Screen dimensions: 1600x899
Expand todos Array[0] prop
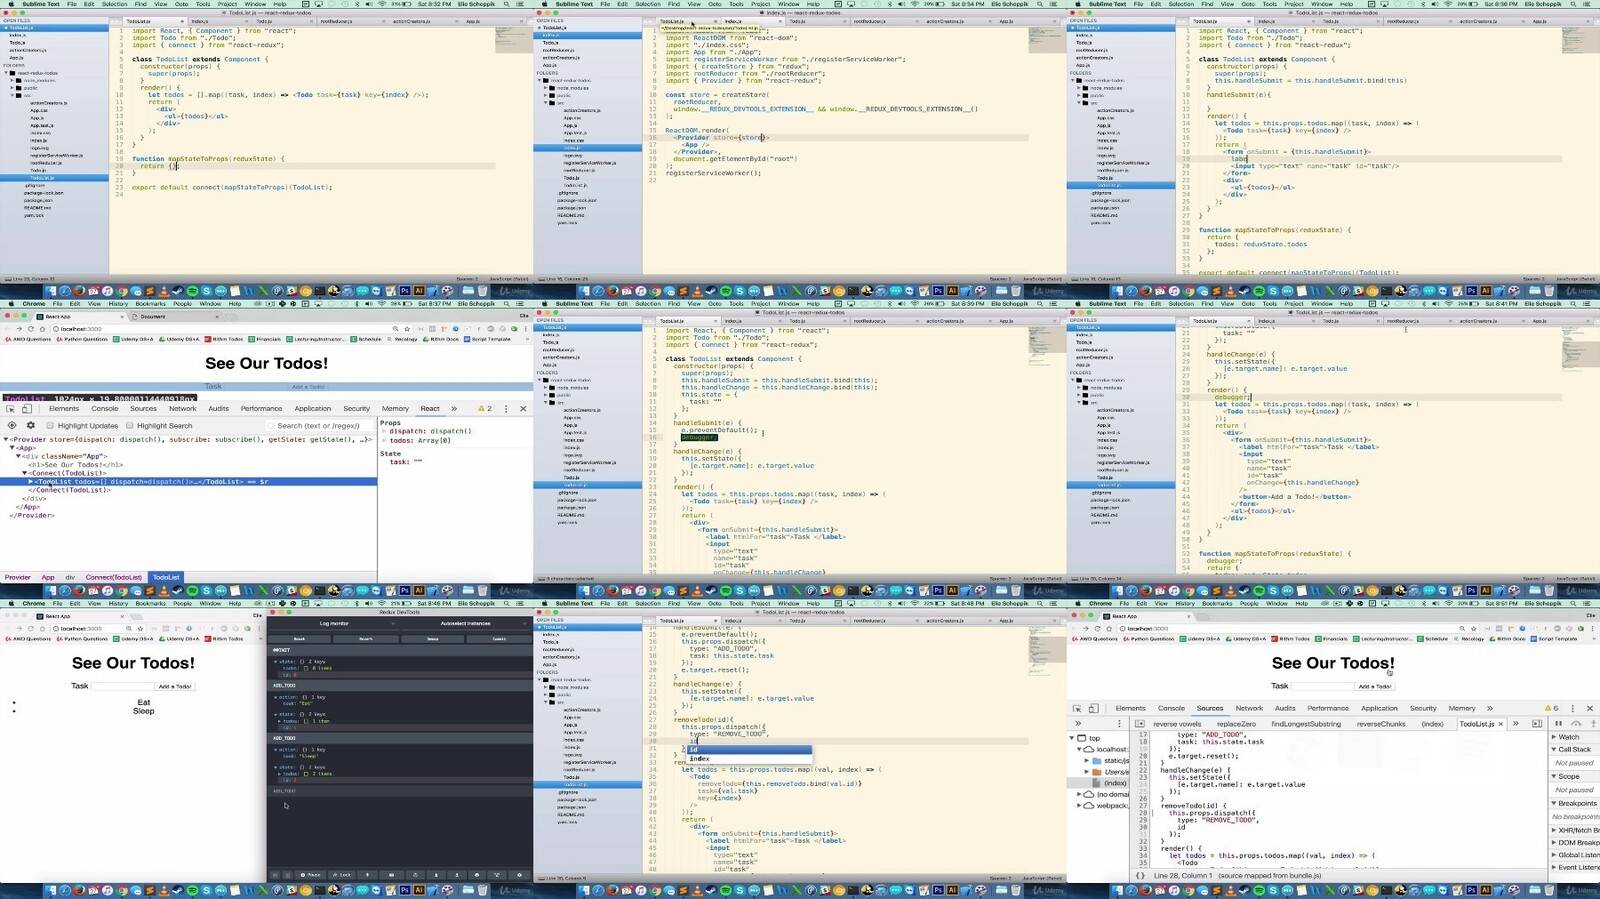[x=385, y=440]
